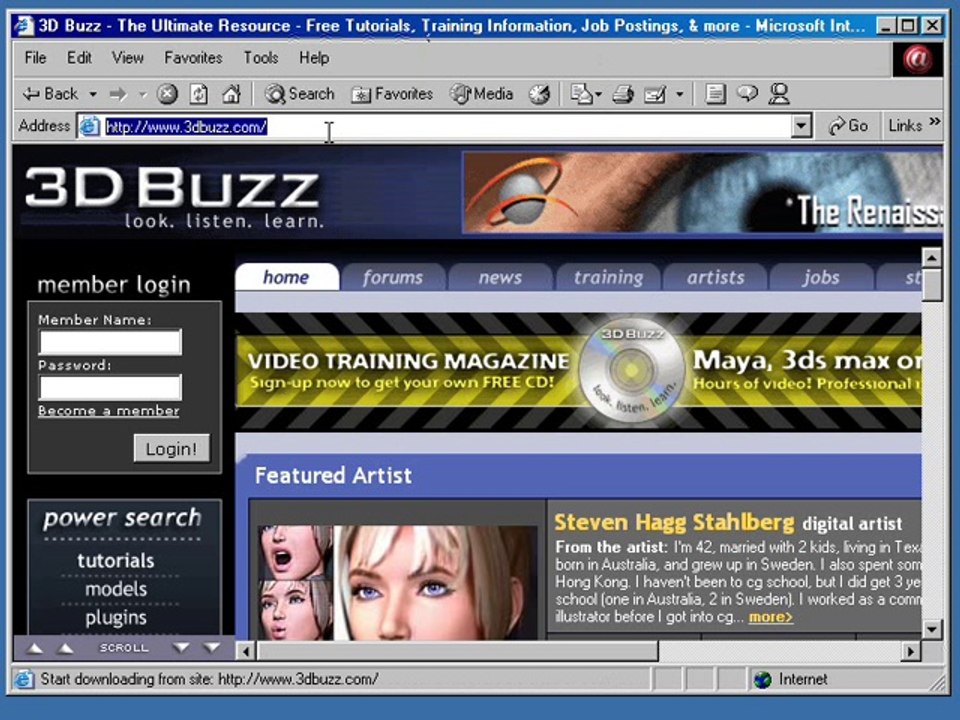Click the Internet zone globe icon
This screenshot has height=720, width=960.
[763, 679]
